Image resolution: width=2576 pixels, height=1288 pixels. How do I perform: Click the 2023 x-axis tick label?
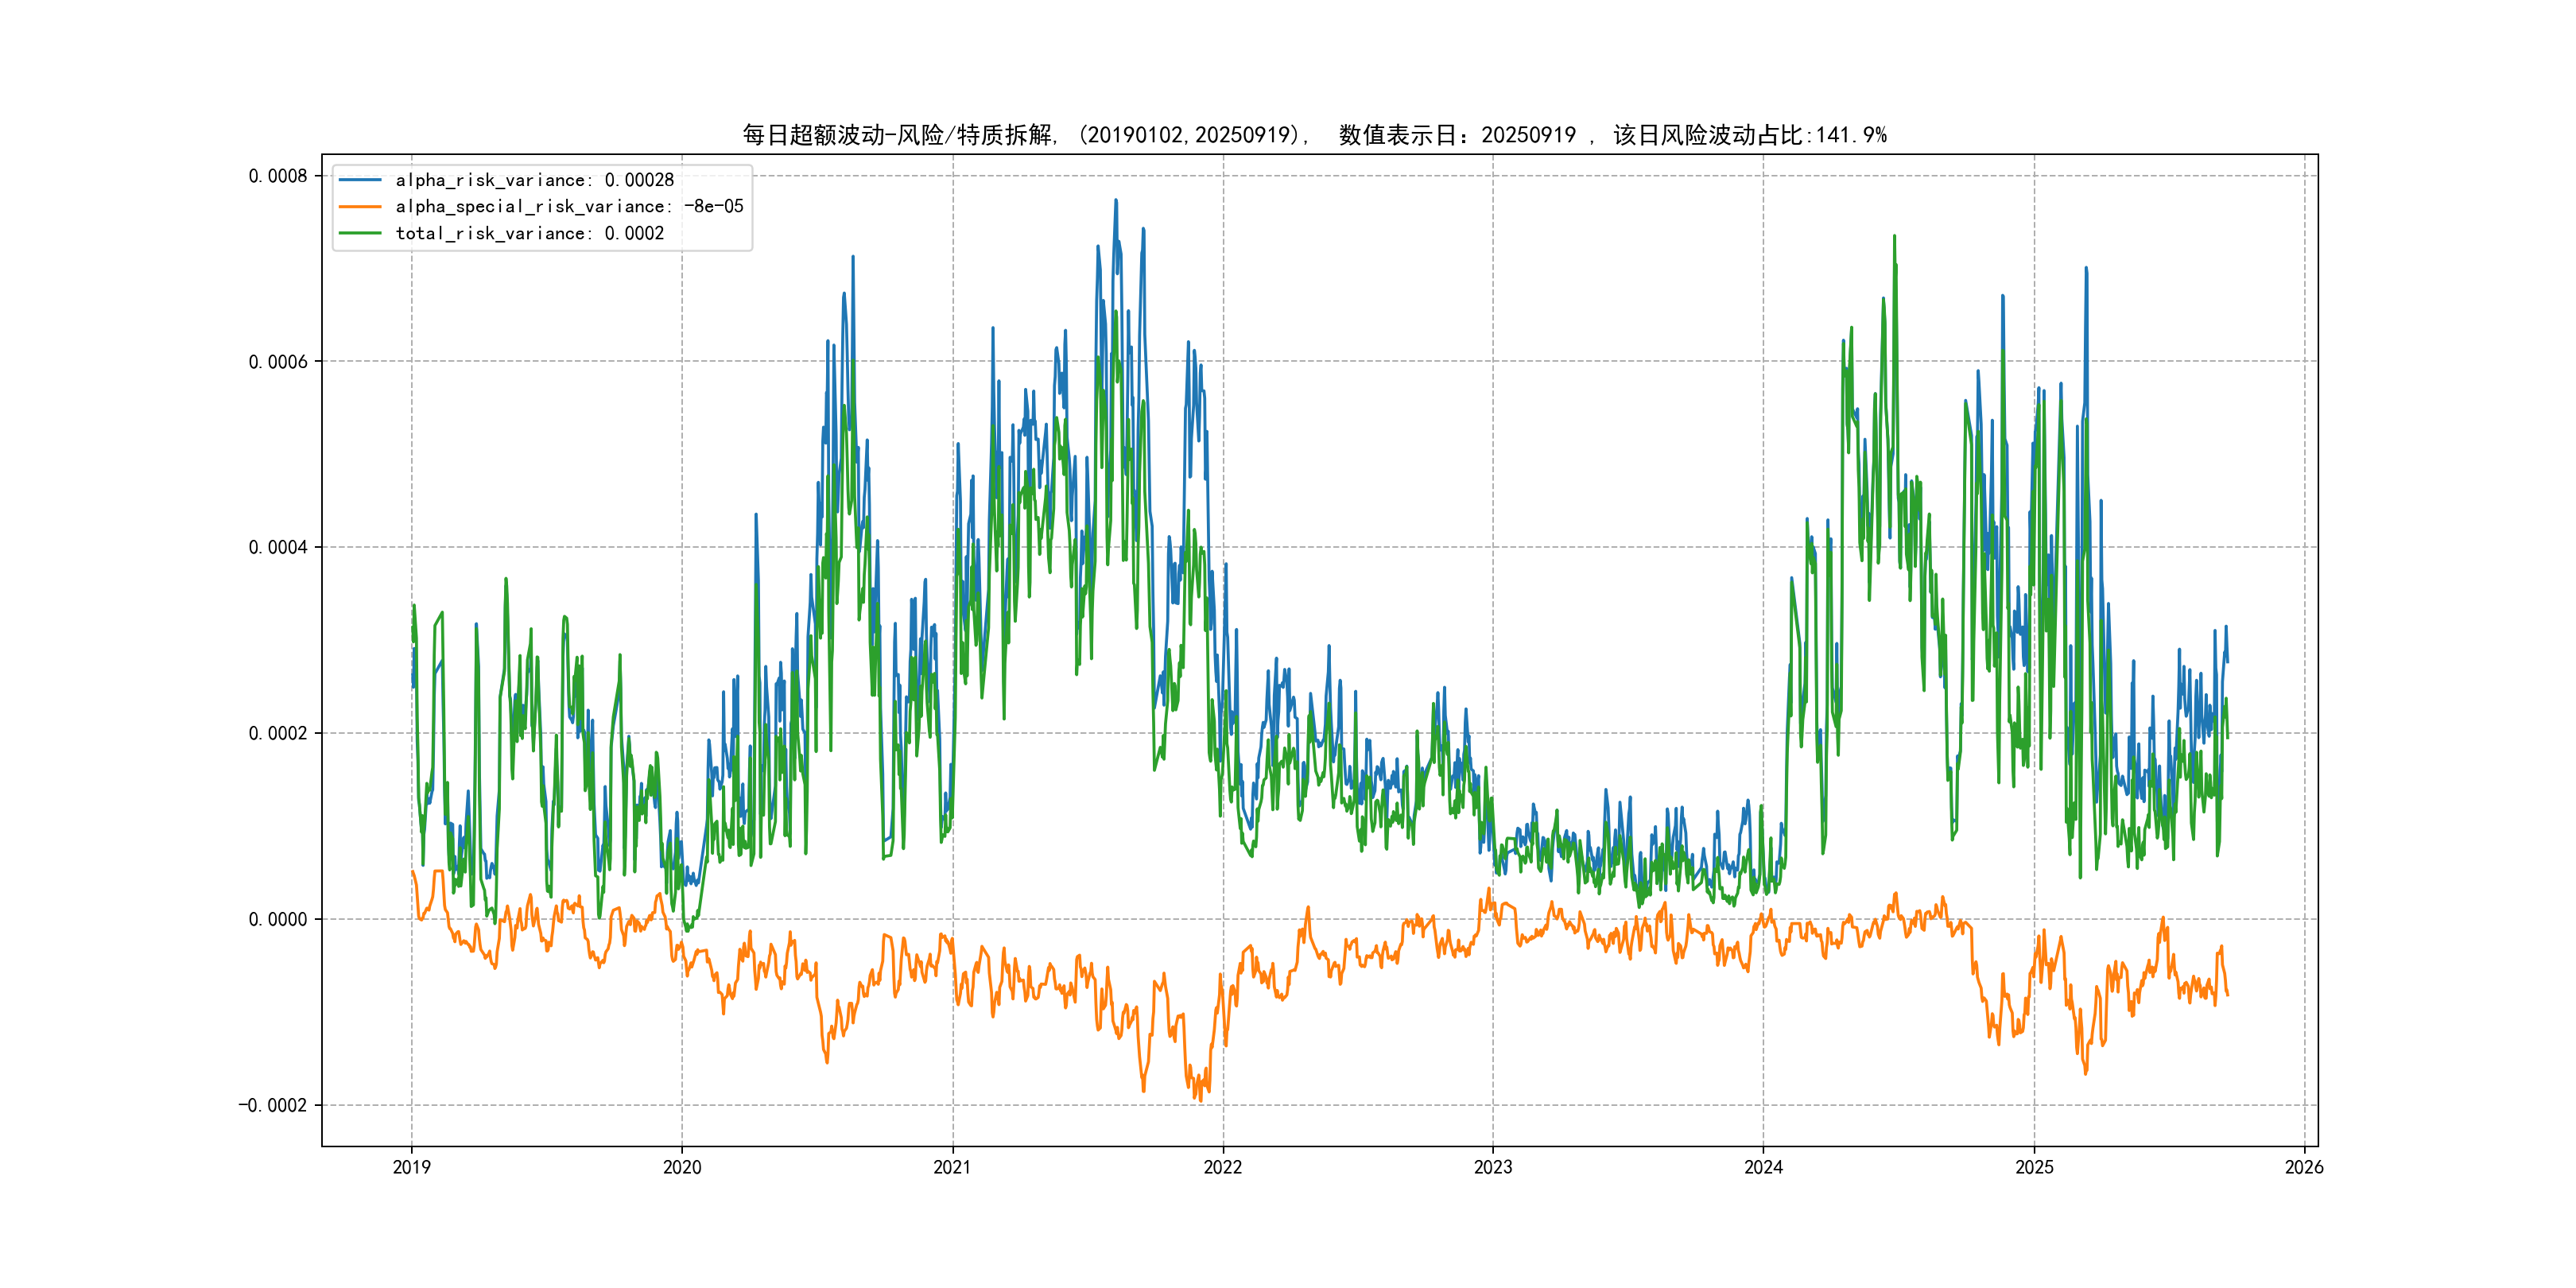click(x=1493, y=1167)
